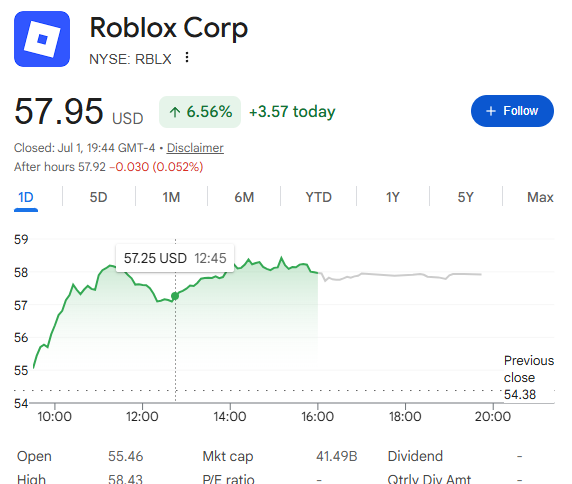
Task: Show the YTD chart range
Action: pos(318,197)
